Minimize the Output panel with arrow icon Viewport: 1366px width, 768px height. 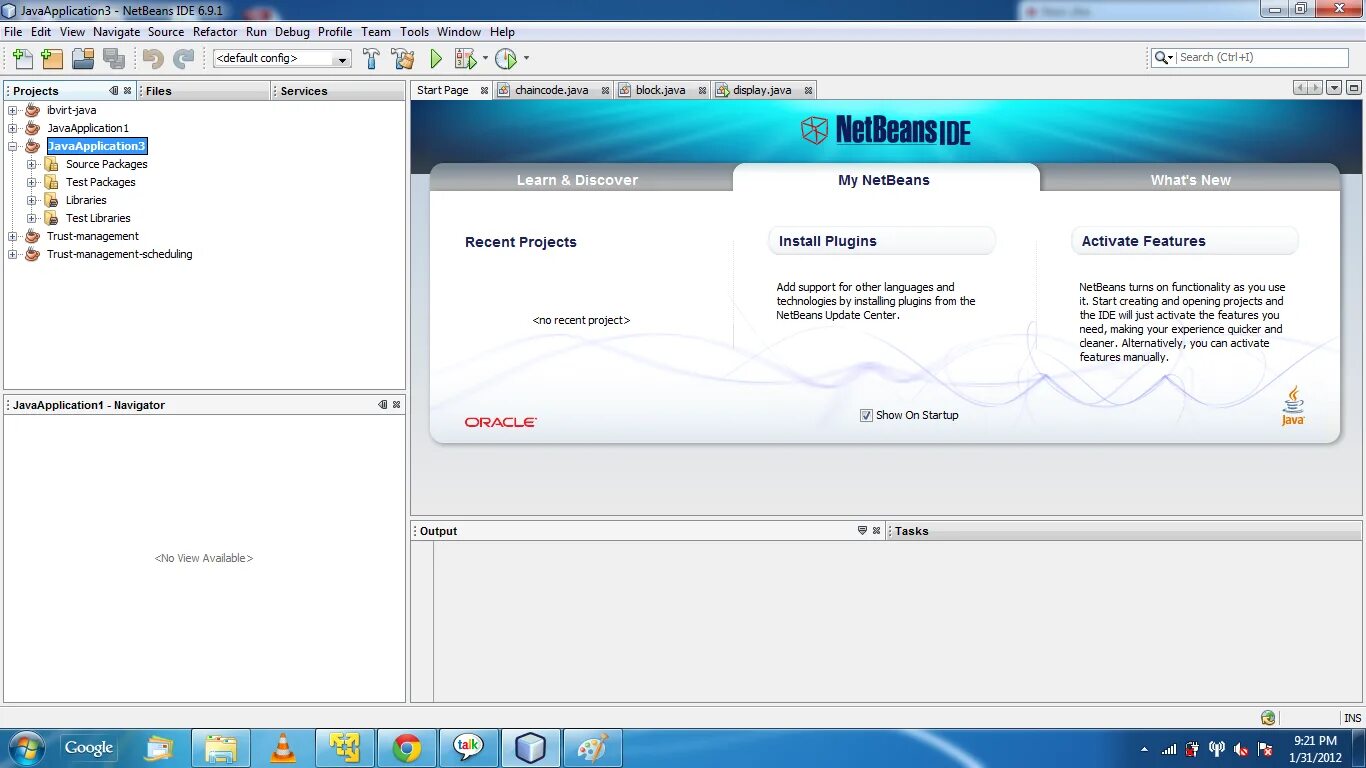click(x=862, y=531)
